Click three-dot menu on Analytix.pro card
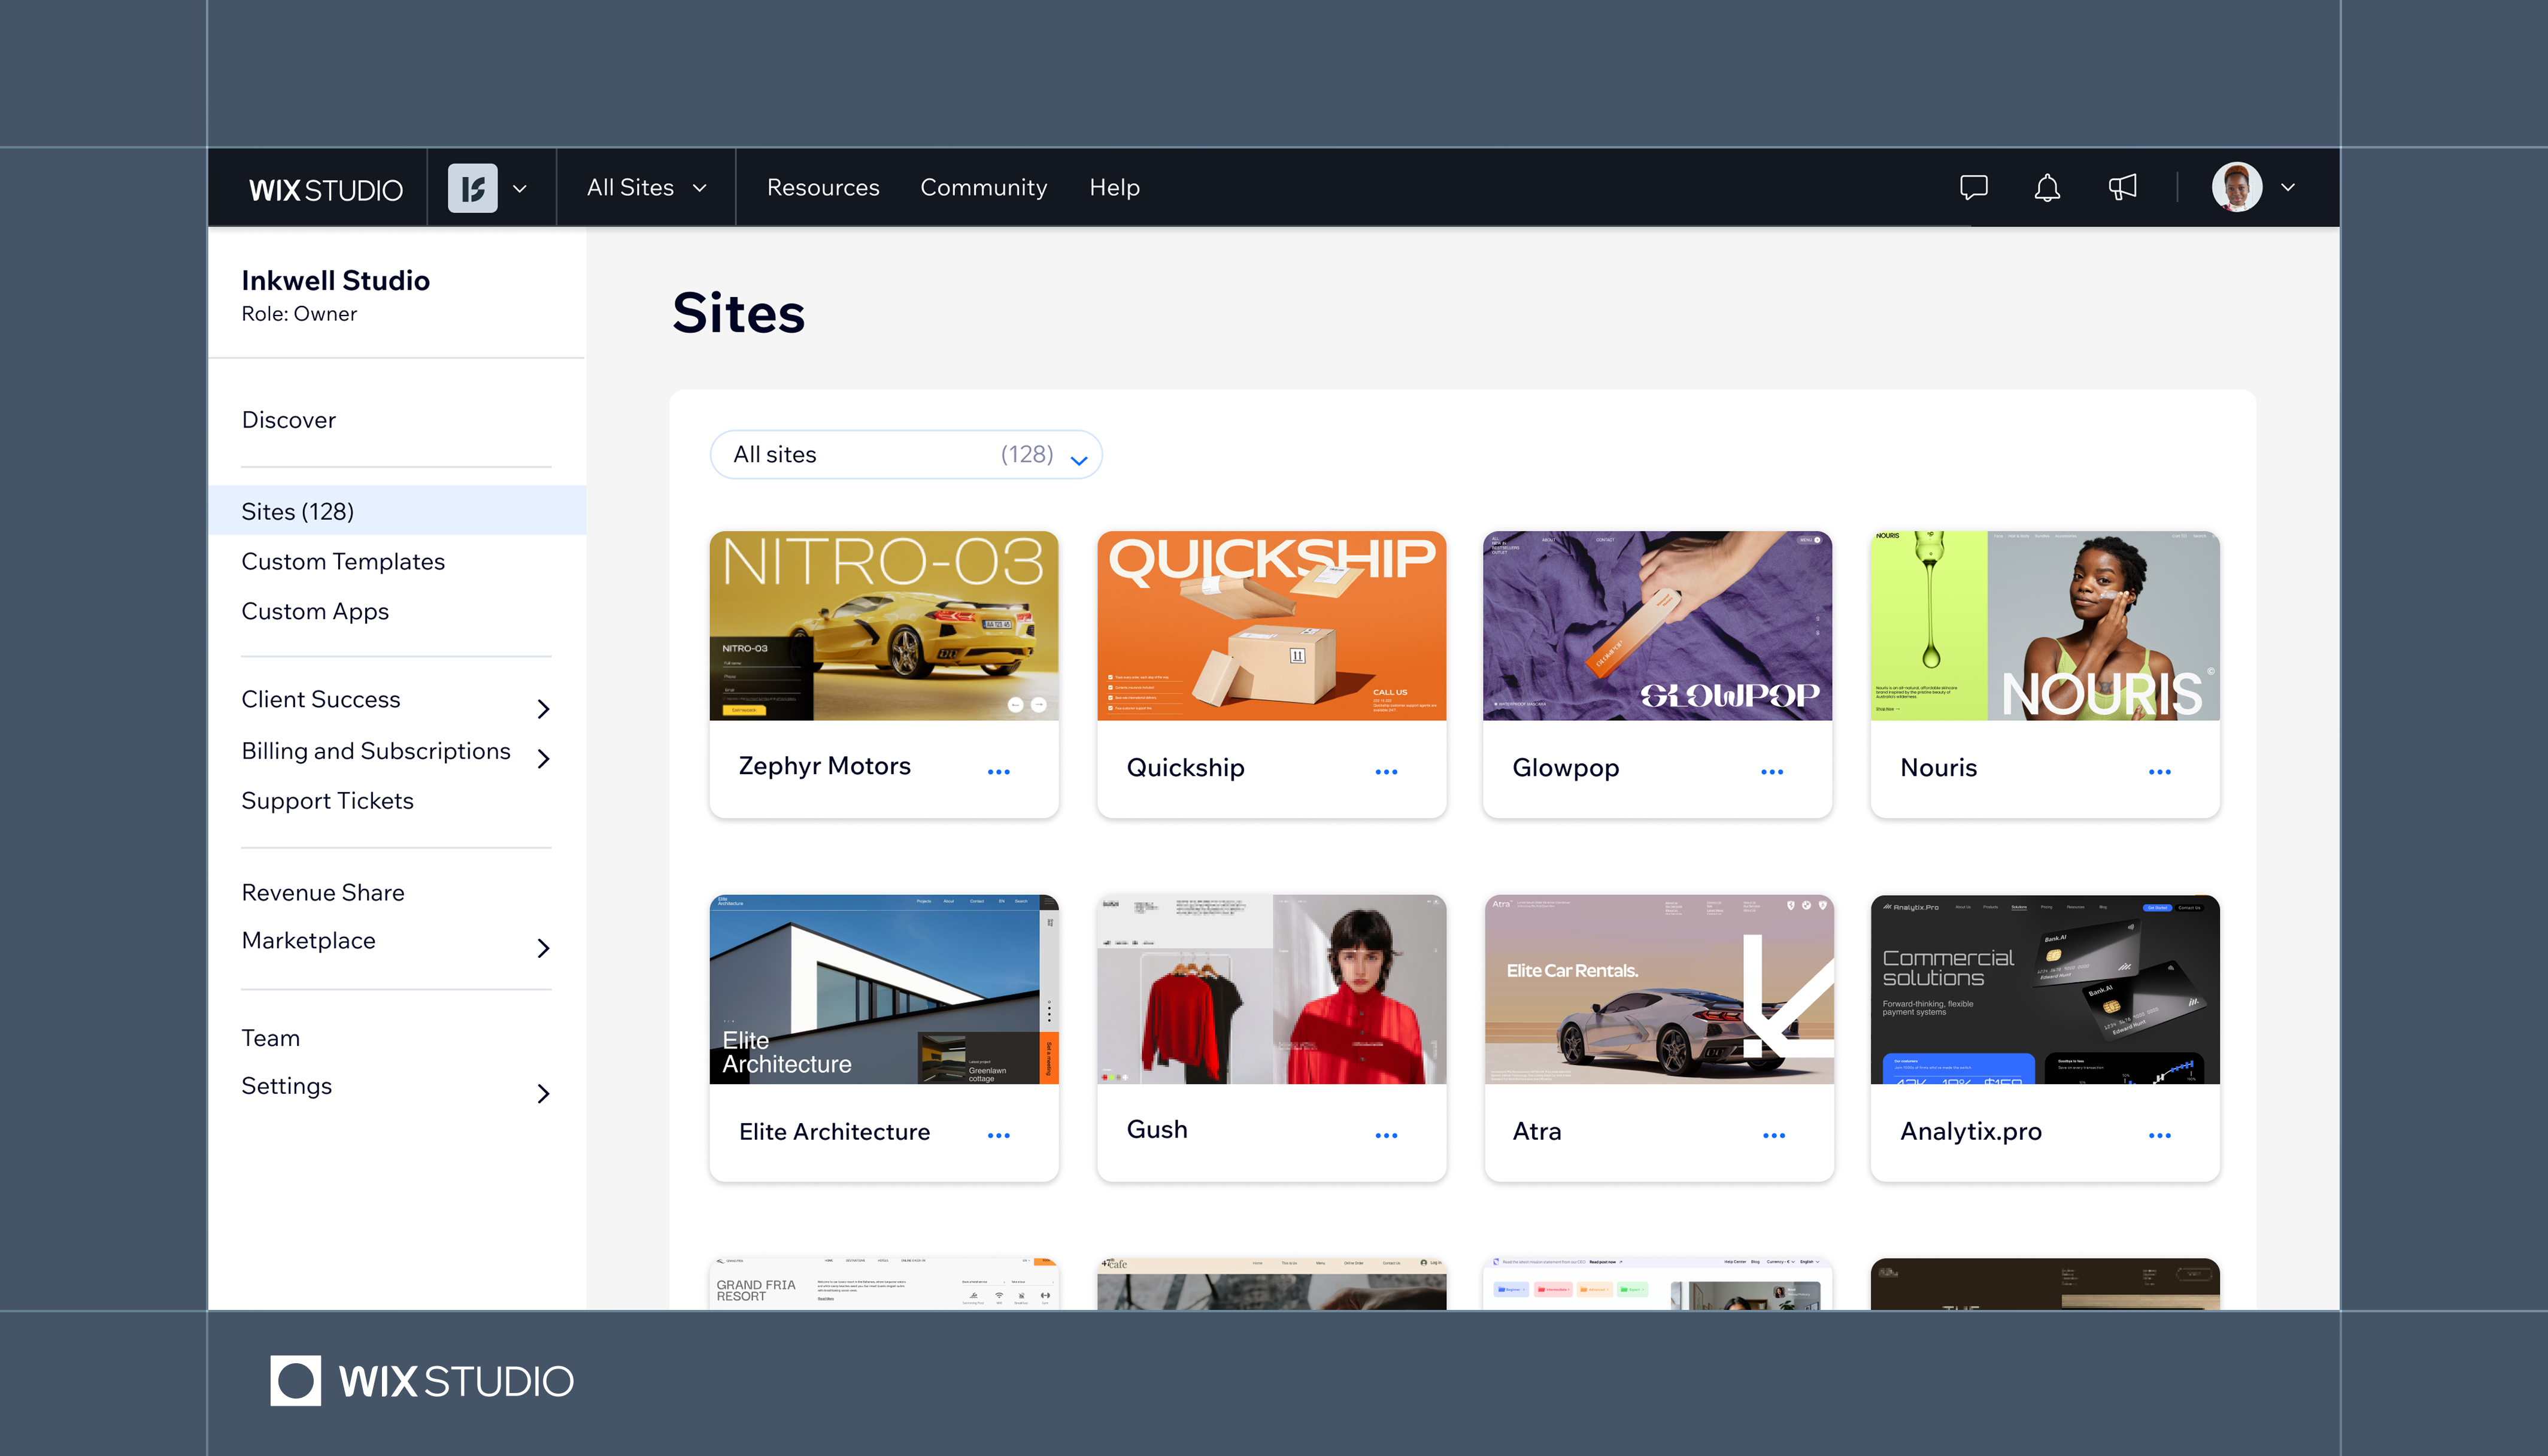The height and width of the screenshot is (1456, 2548). pos(2159,1135)
